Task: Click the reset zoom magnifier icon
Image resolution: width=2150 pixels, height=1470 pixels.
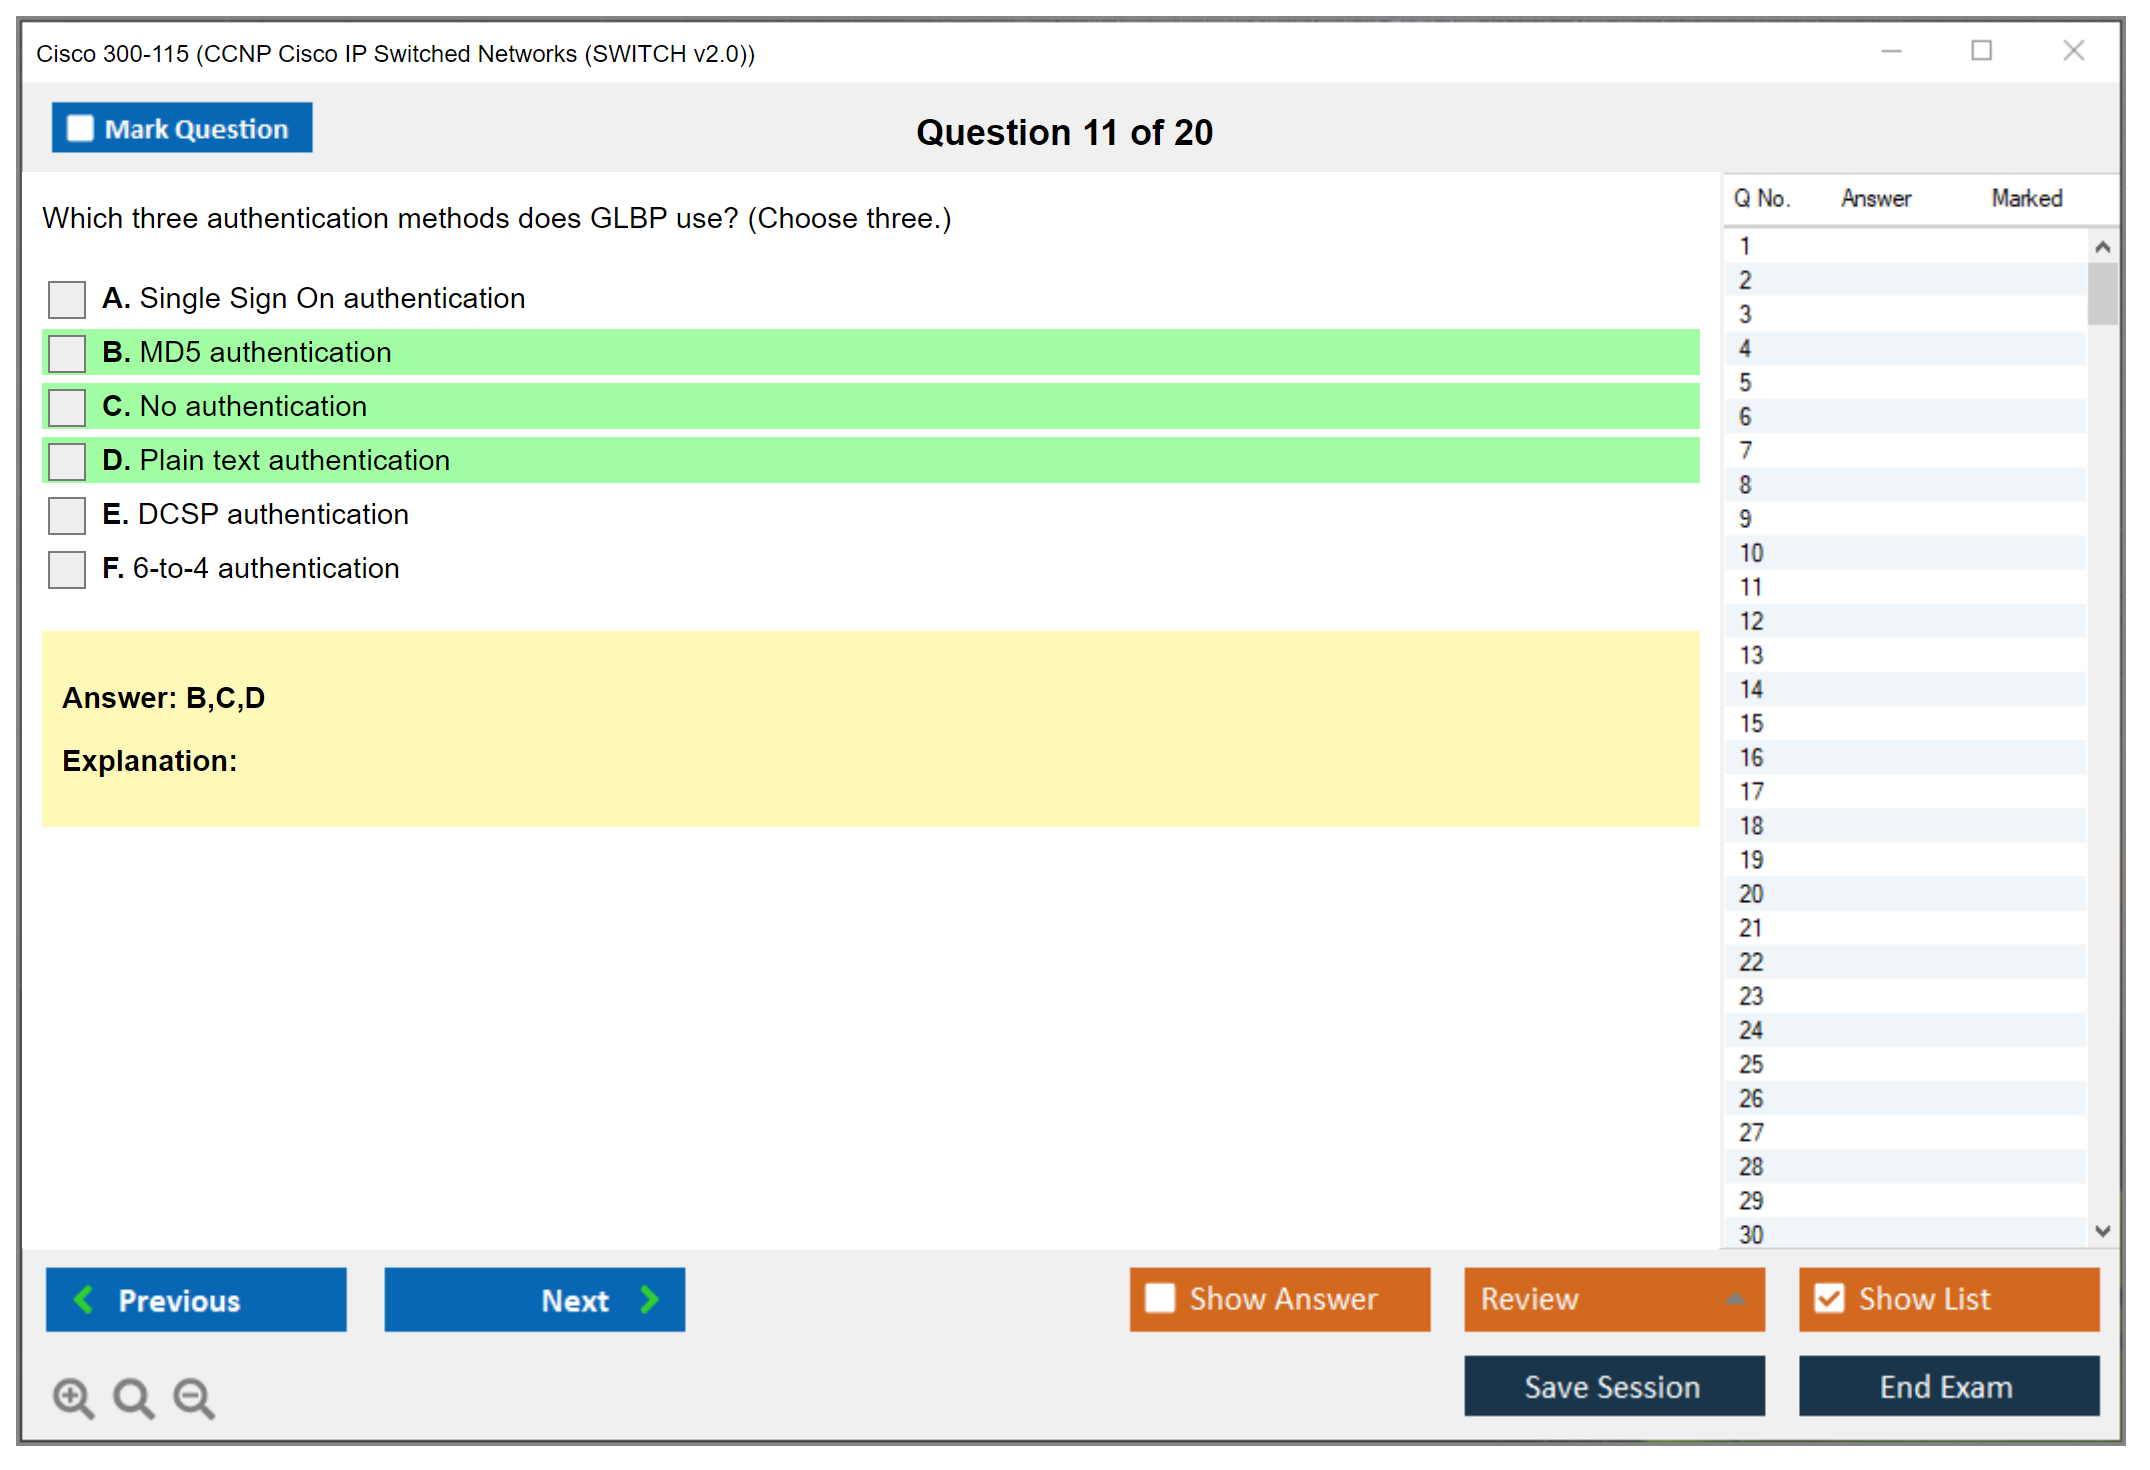Action: click(x=133, y=1397)
